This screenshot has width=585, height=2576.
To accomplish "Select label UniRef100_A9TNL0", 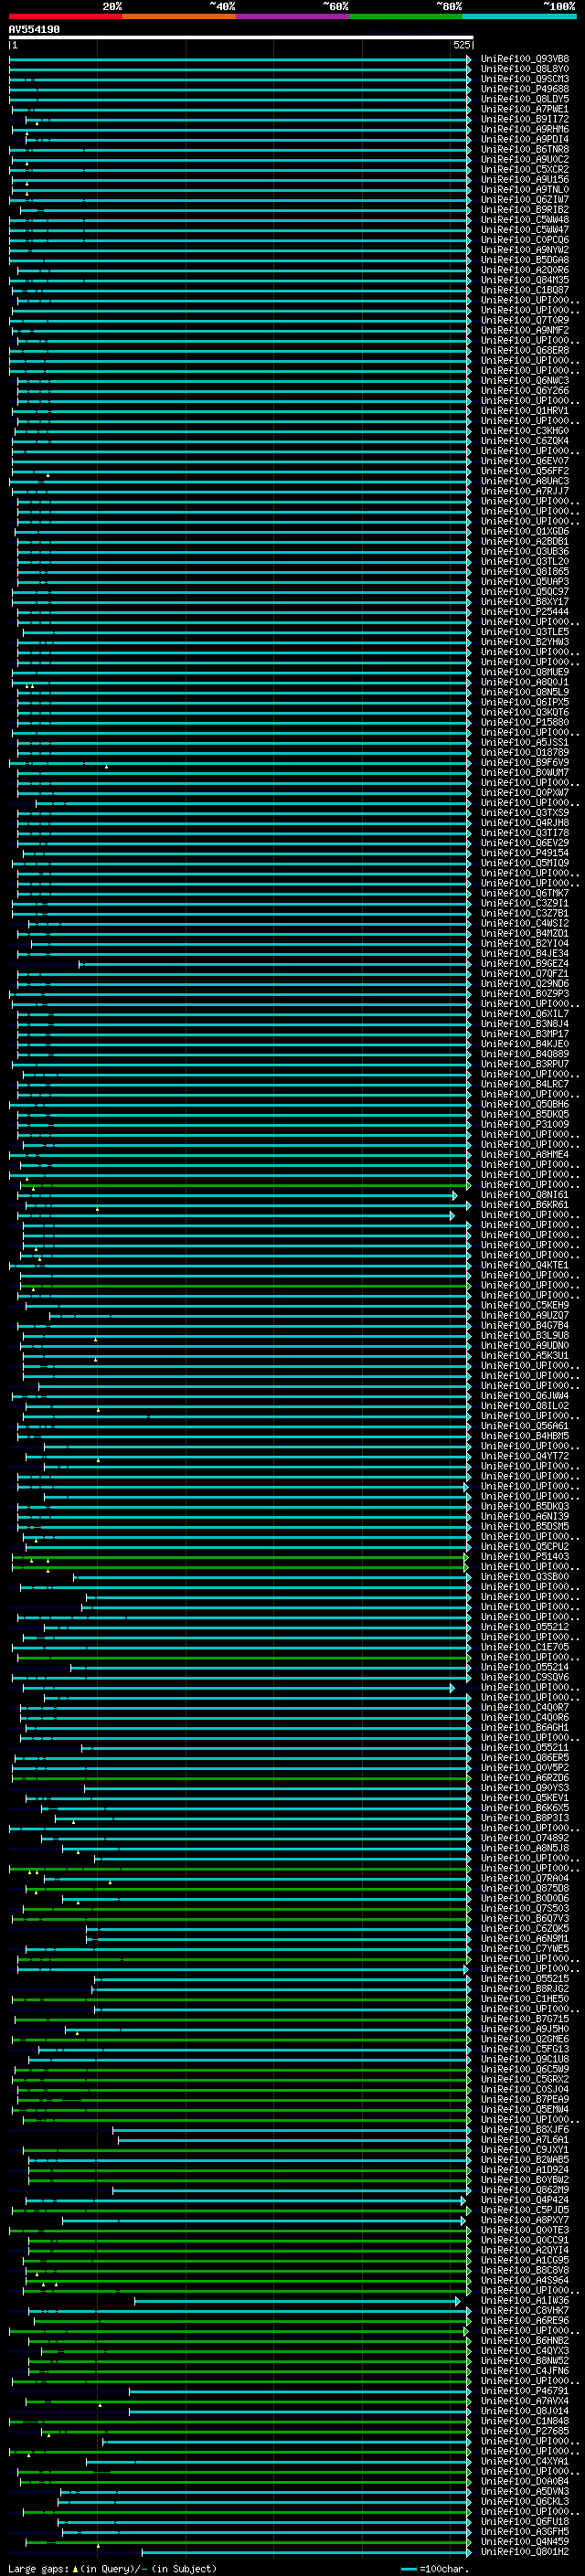I will pyautogui.click(x=525, y=190).
